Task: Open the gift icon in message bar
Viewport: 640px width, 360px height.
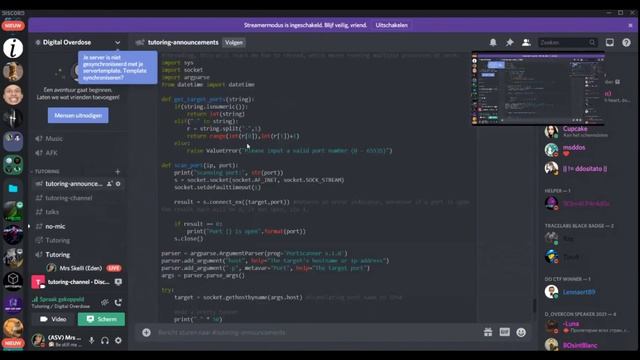Action: point(488,333)
